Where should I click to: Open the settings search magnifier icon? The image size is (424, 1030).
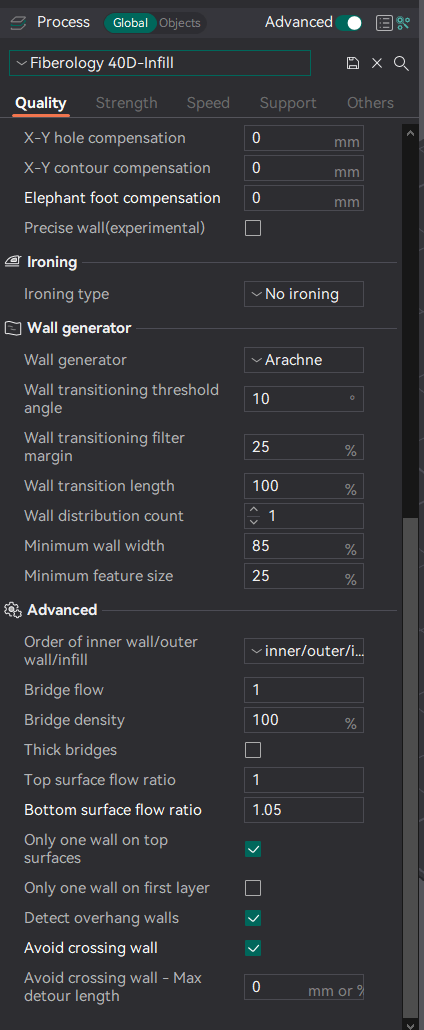point(401,63)
